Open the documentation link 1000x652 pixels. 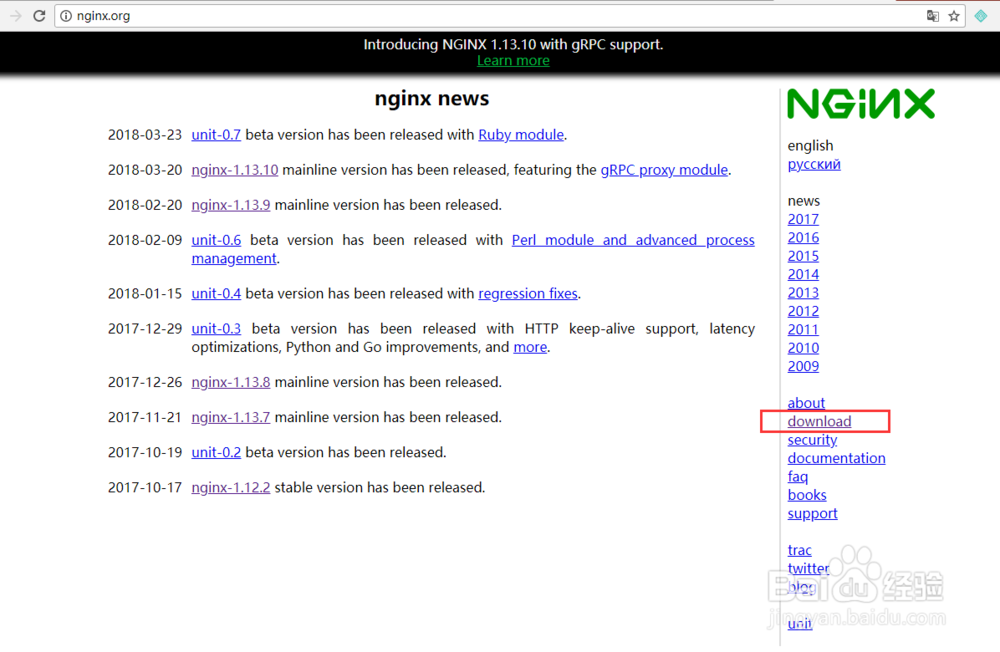click(836, 459)
